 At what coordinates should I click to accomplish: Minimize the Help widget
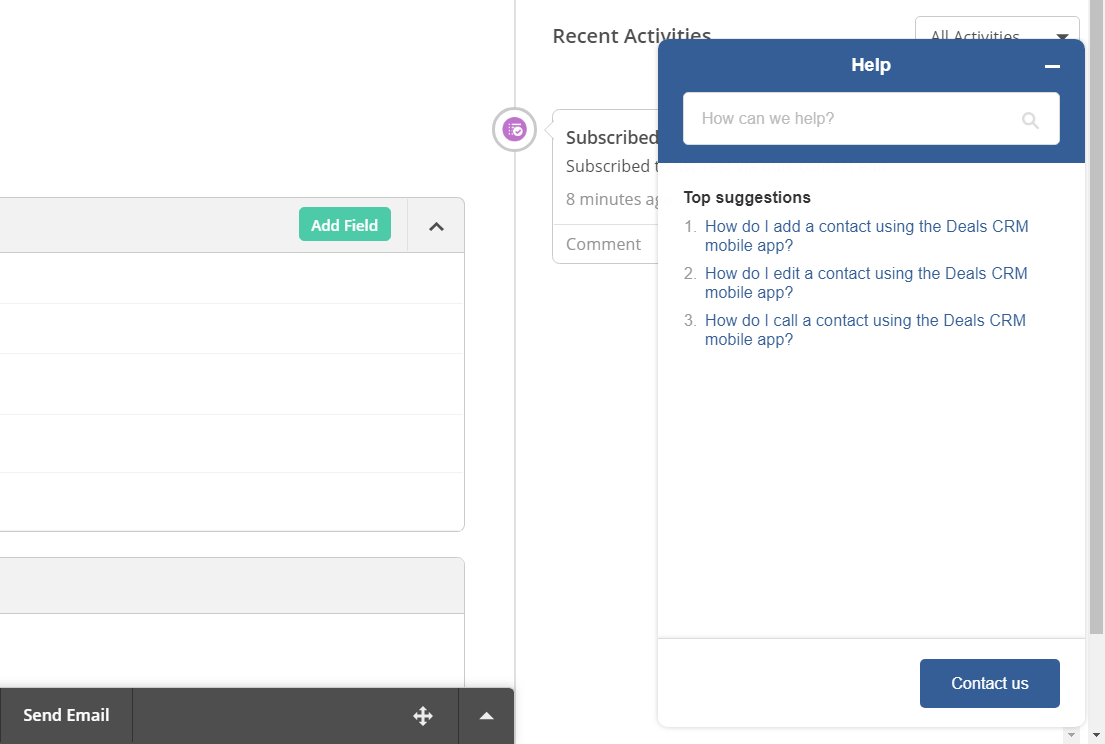(x=1052, y=66)
